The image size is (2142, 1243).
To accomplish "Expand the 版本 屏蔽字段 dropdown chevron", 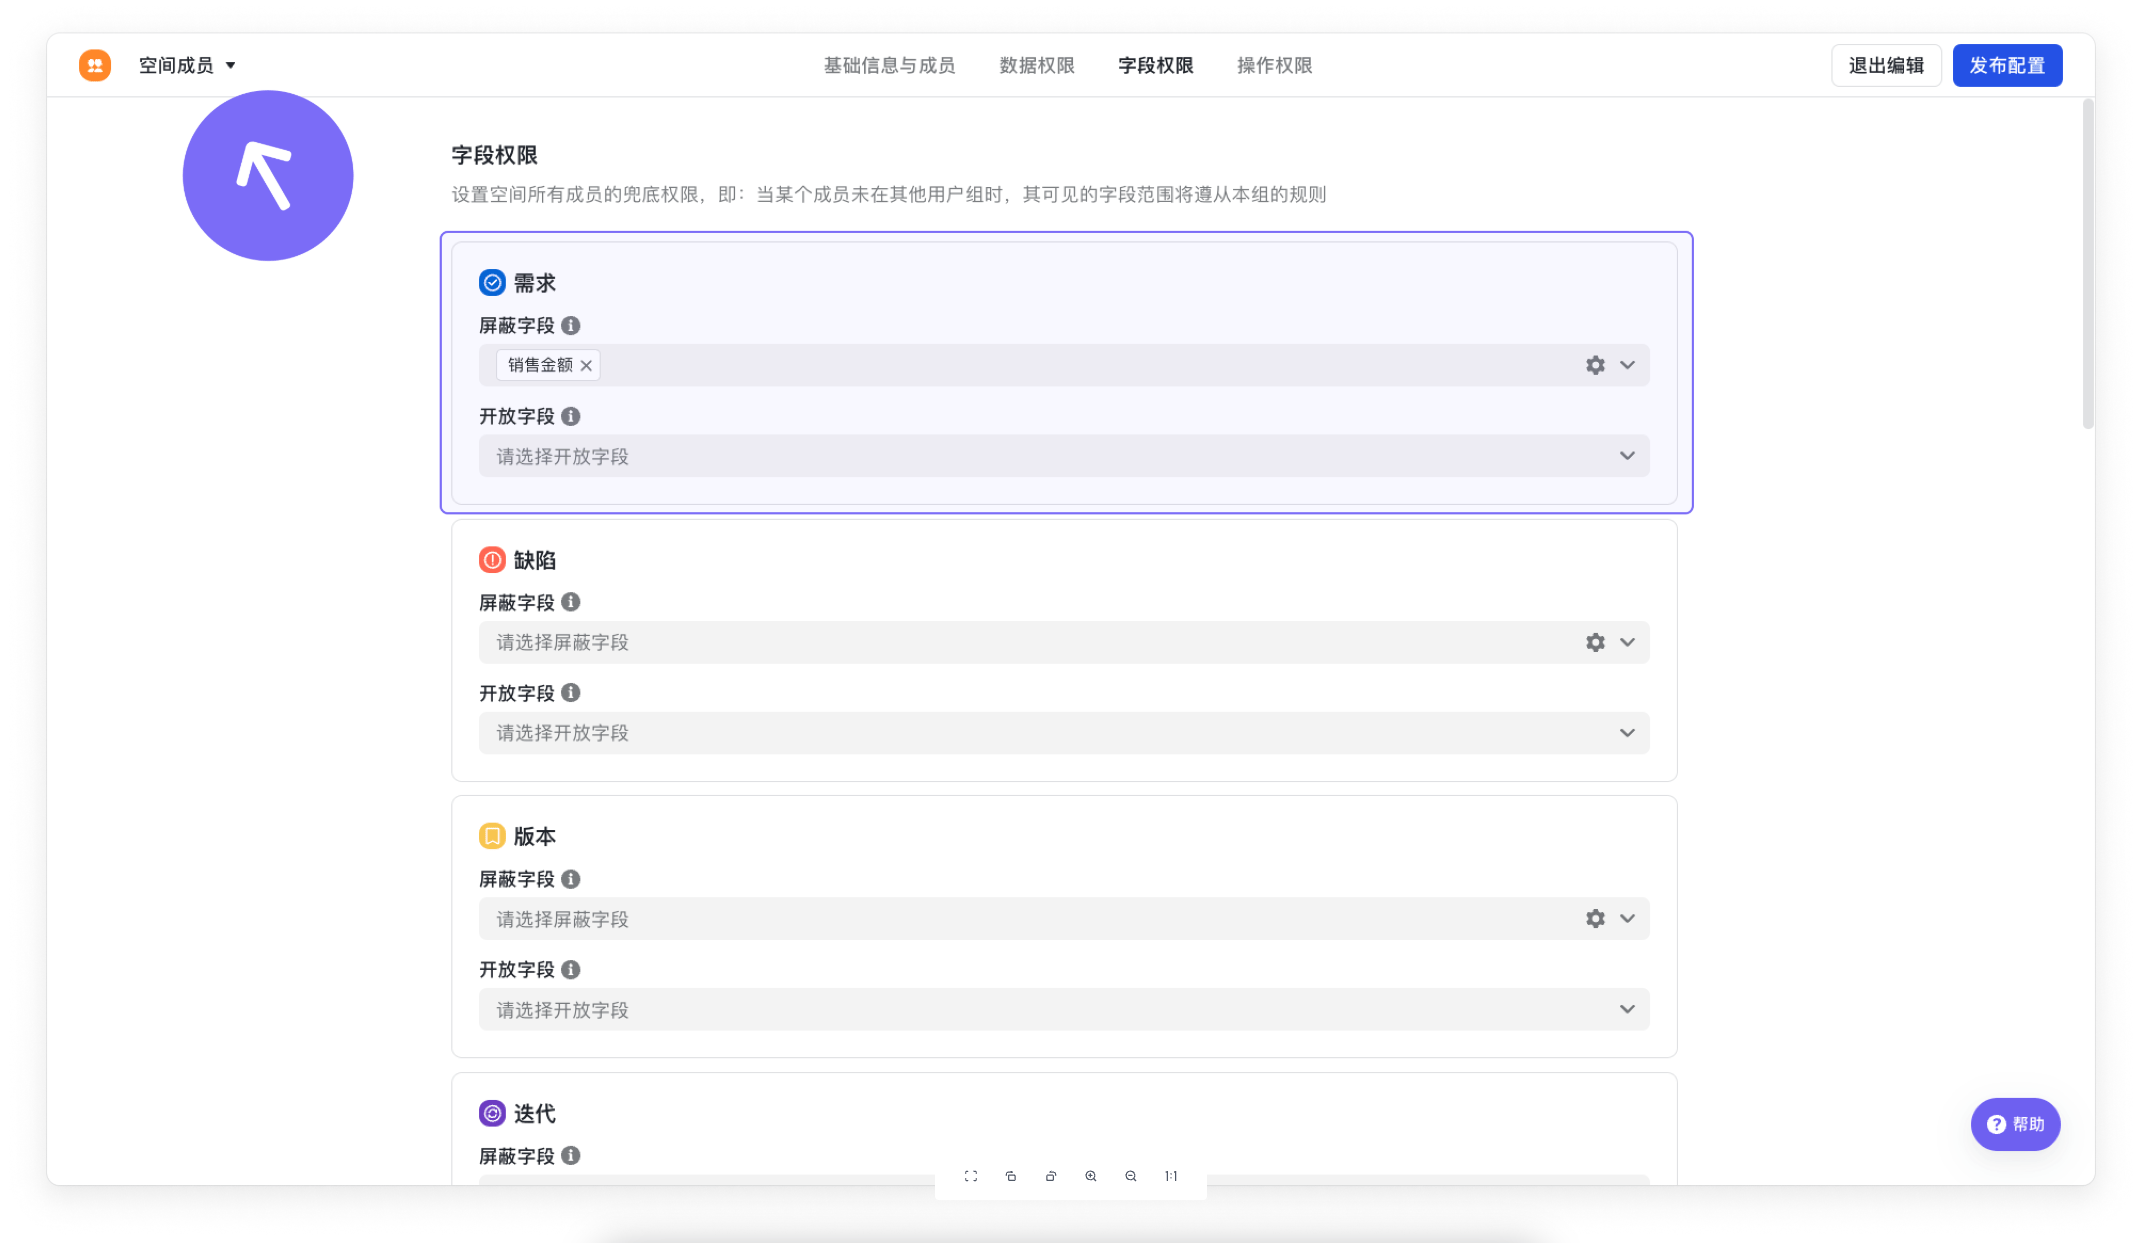I will click(1628, 919).
